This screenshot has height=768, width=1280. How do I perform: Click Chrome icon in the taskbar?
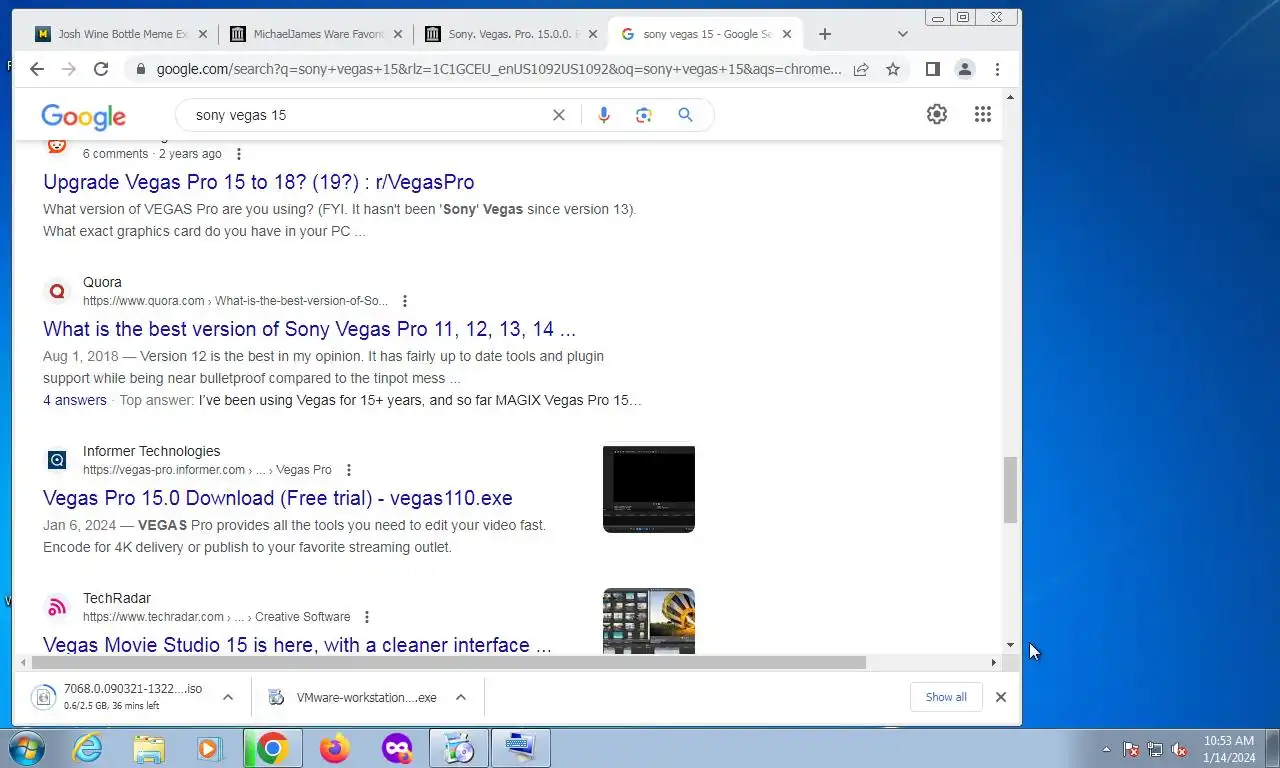272,748
